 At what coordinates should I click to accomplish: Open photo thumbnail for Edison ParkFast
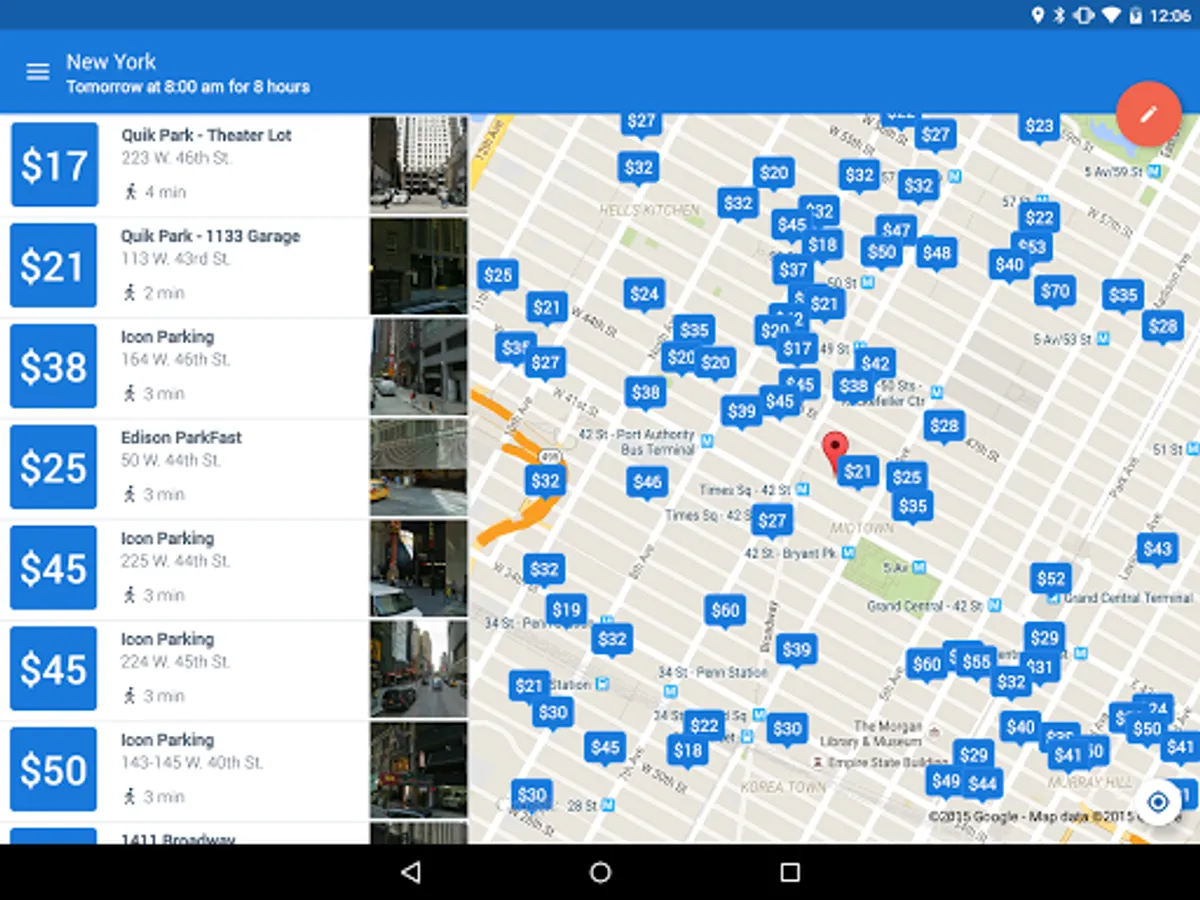418,468
